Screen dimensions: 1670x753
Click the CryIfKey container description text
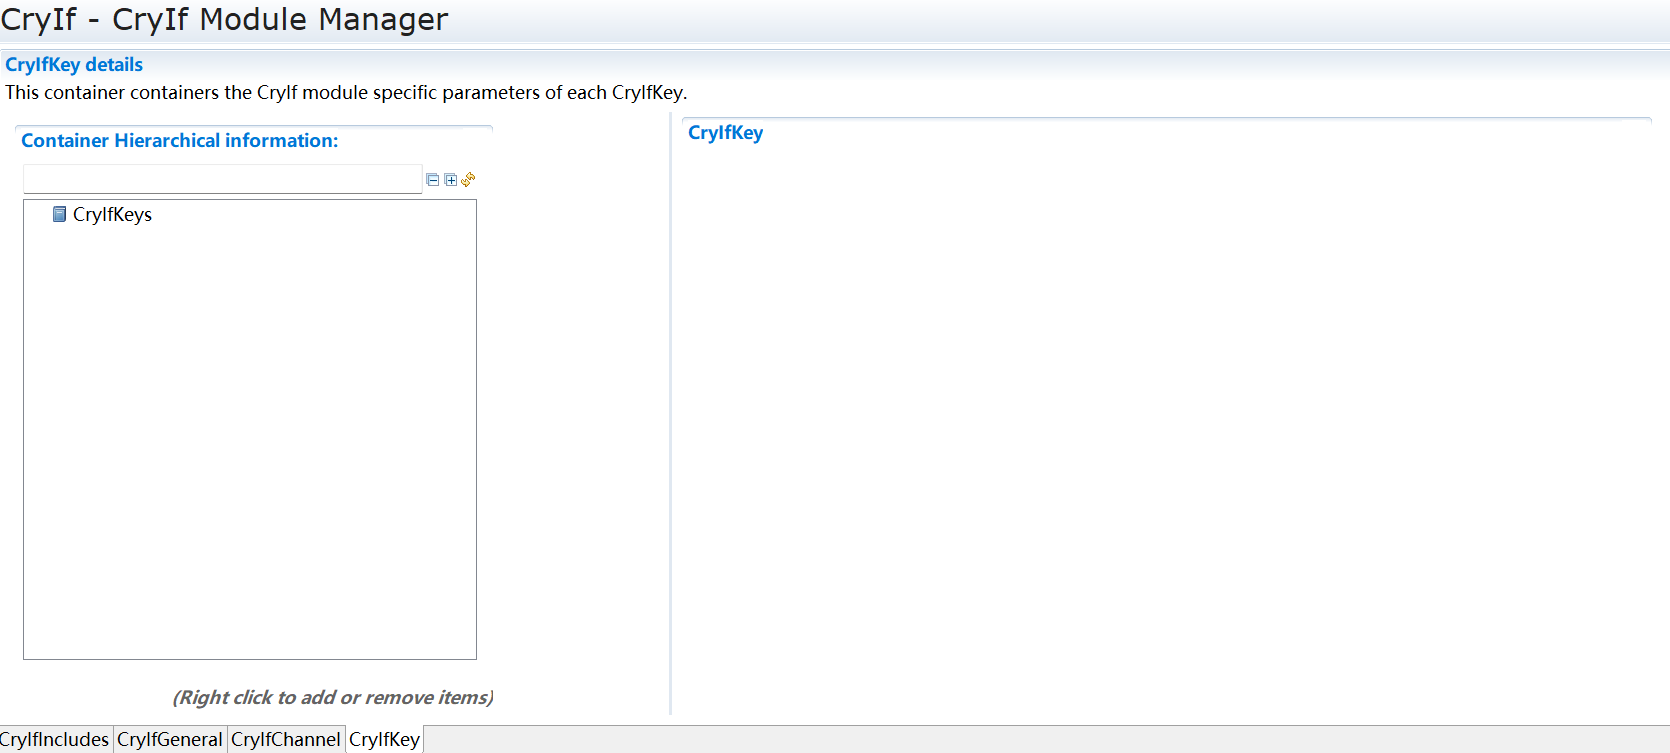(346, 92)
